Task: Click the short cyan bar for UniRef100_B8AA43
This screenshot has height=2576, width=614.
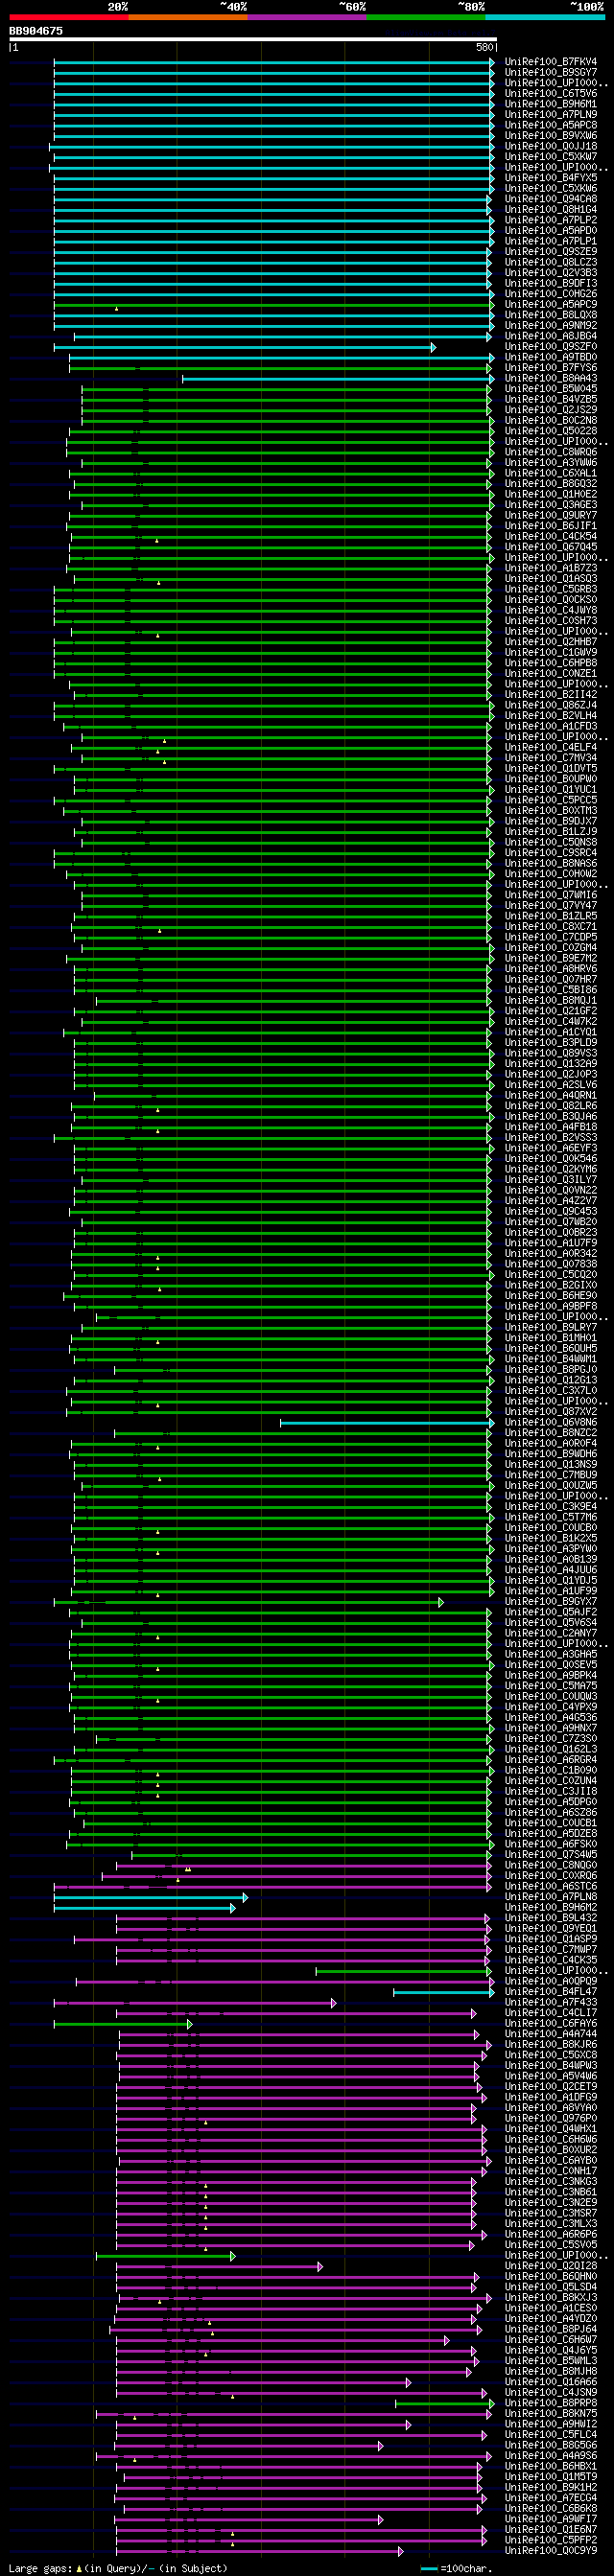Action: (x=338, y=379)
